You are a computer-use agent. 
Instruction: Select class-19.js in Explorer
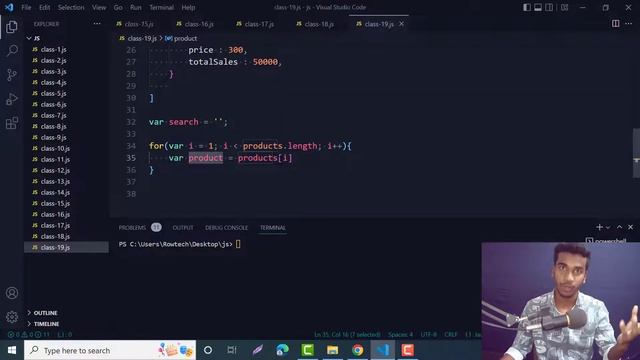point(67,247)
